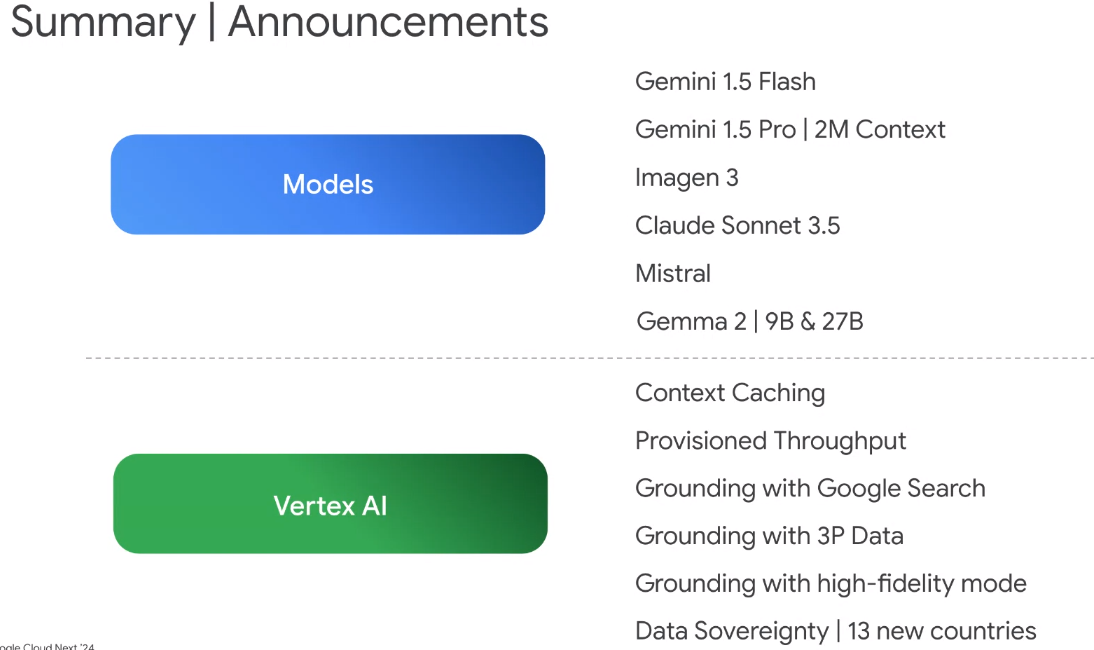Click the 13 new countries text

tap(941, 632)
